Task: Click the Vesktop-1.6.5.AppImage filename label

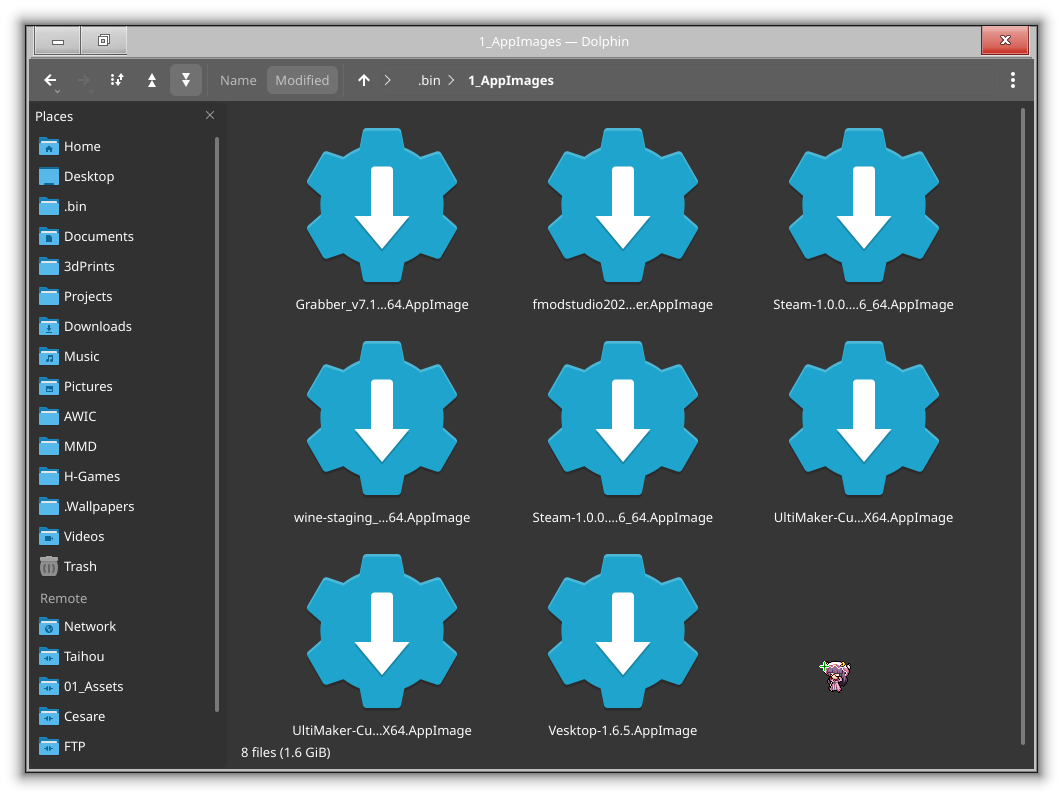Action: pos(622,730)
